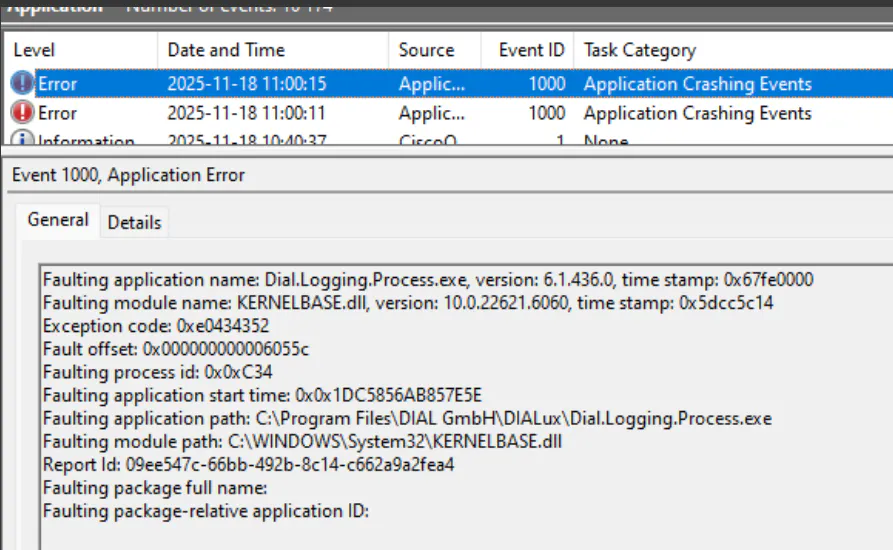Click the 'Event 1000, Application Error' pane title

(128, 176)
